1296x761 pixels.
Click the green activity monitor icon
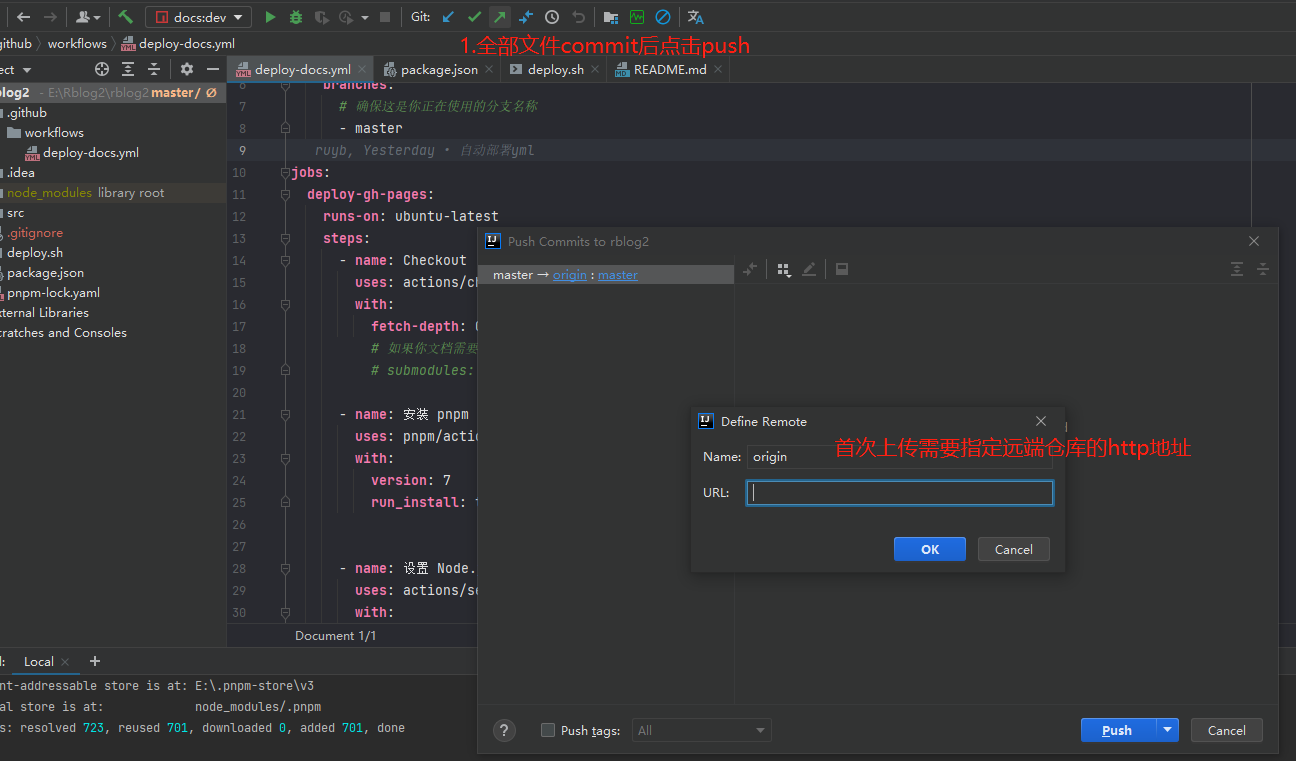637,17
